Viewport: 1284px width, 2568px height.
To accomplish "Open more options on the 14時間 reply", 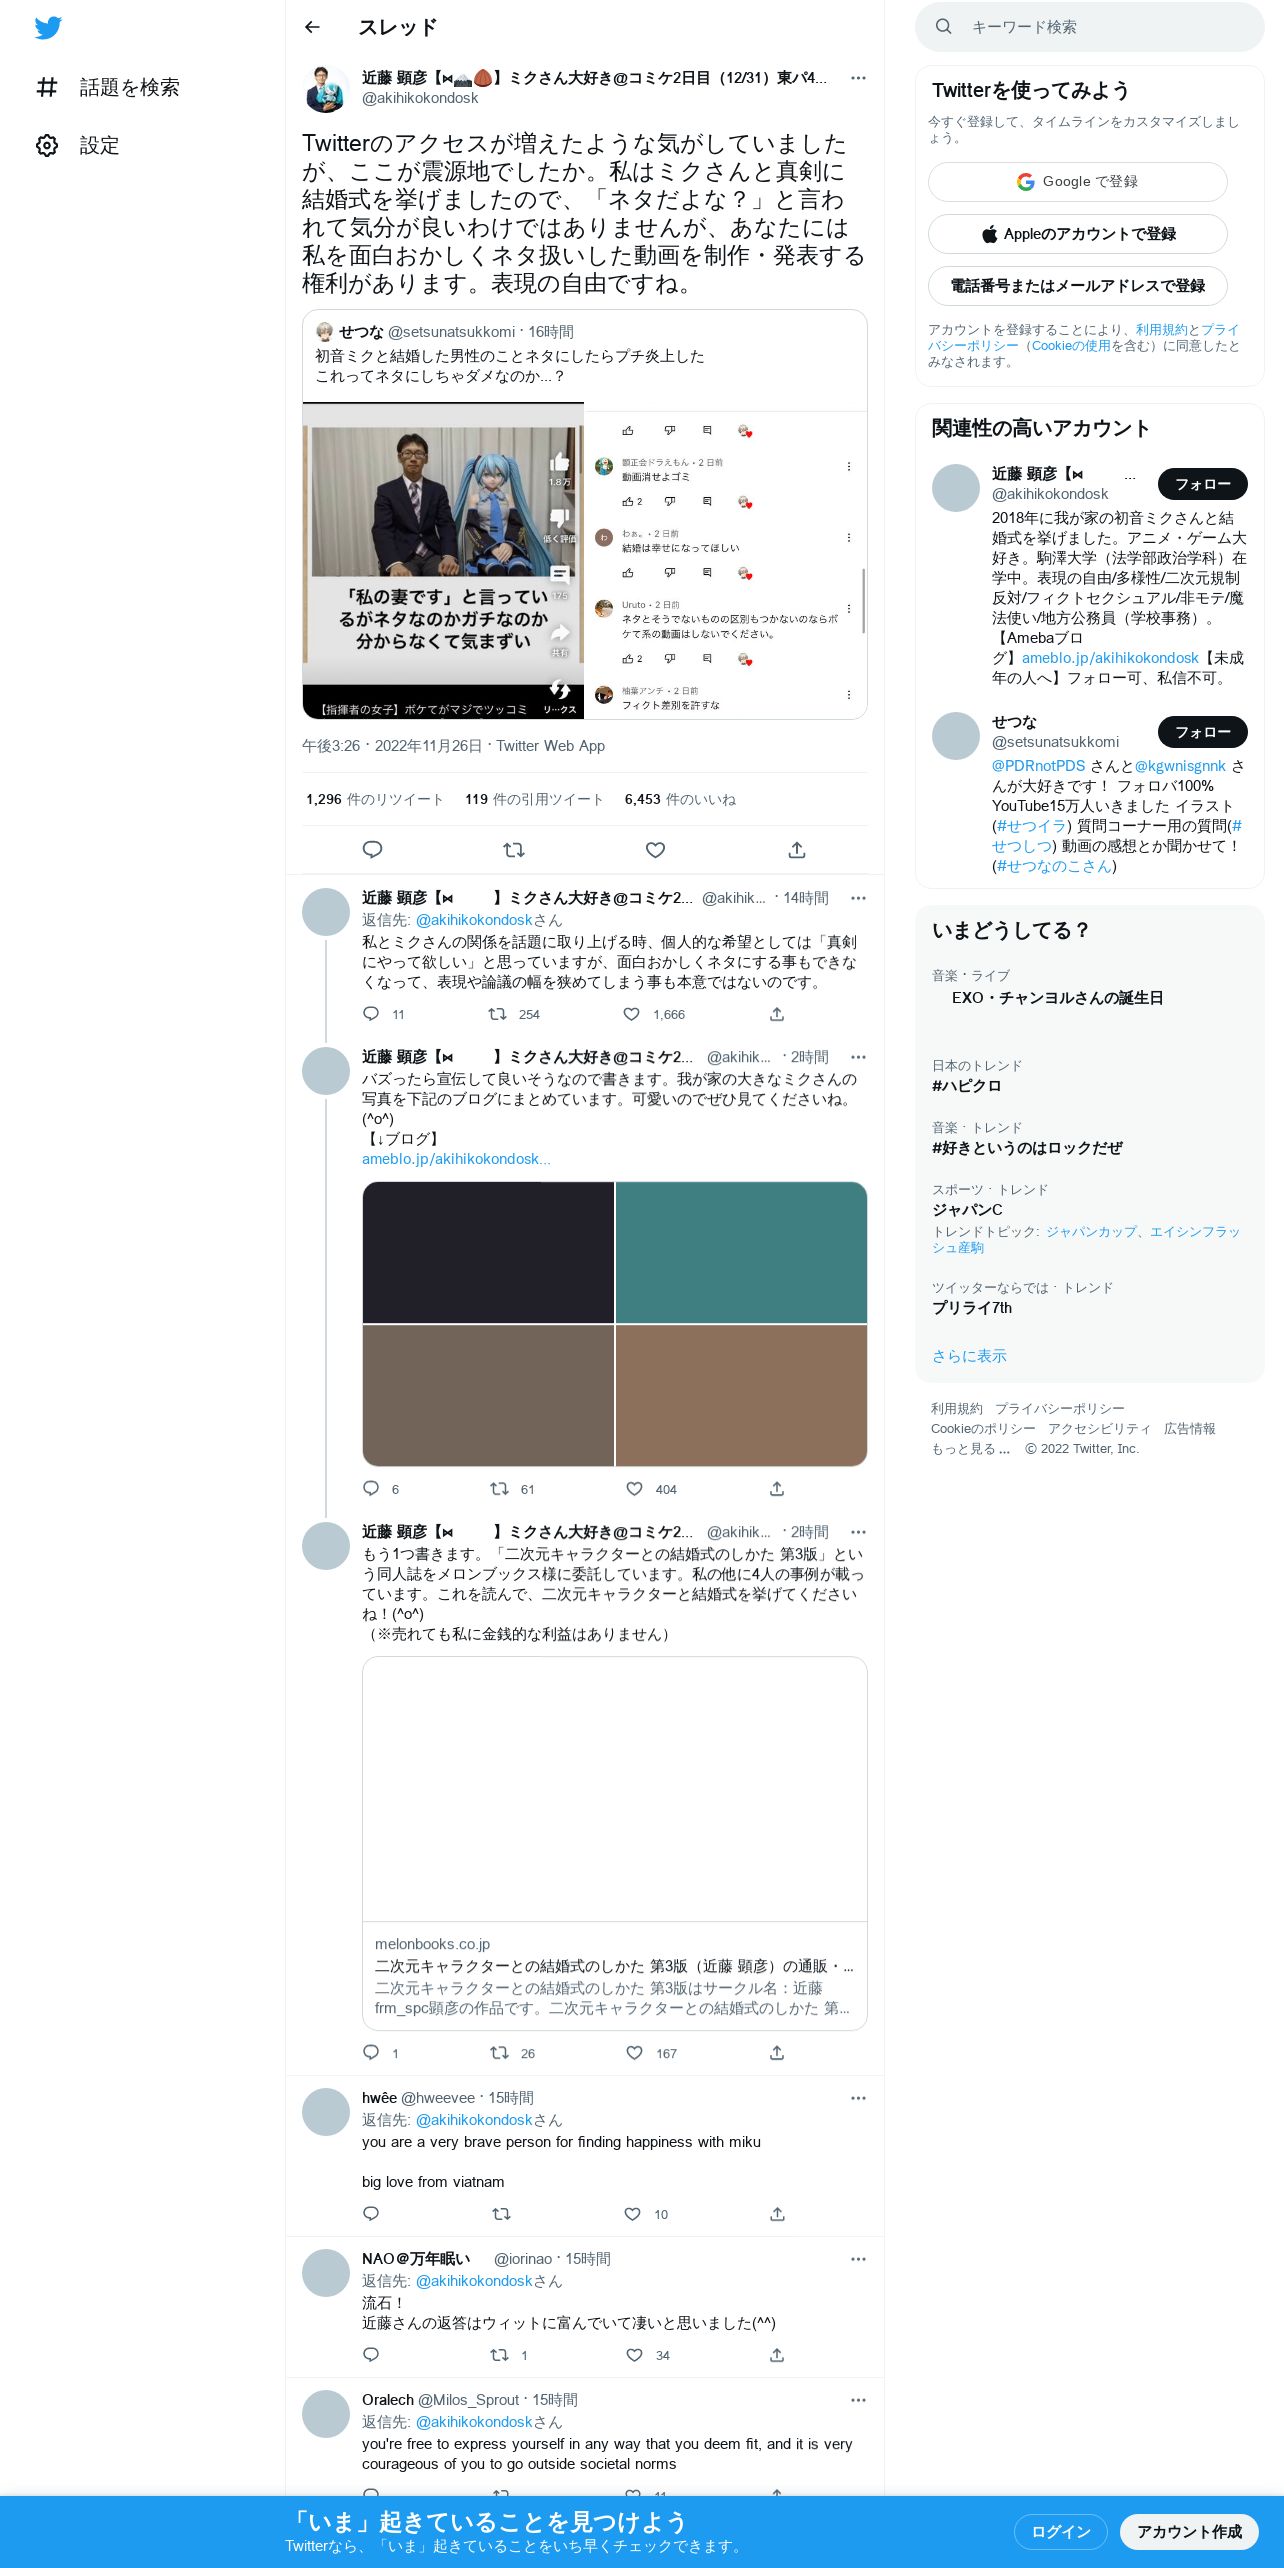I will [858, 898].
